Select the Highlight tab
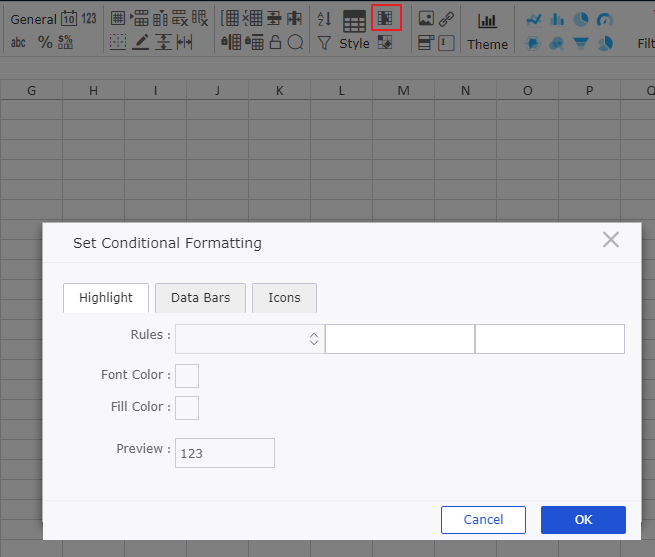Viewport: 655px width, 557px height. (x=106, y=298)
